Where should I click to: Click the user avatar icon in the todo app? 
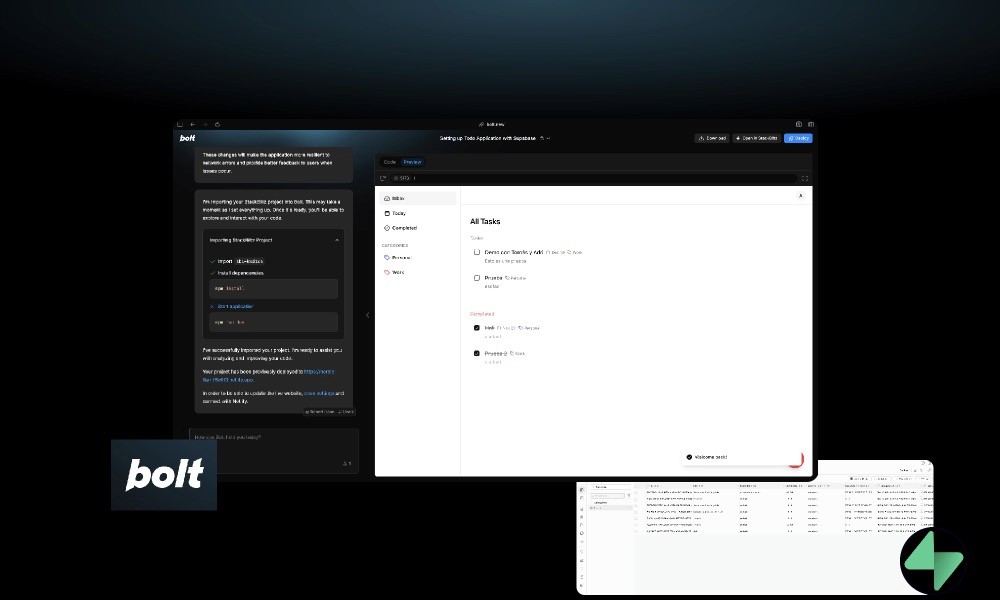(x=800, y=195)
